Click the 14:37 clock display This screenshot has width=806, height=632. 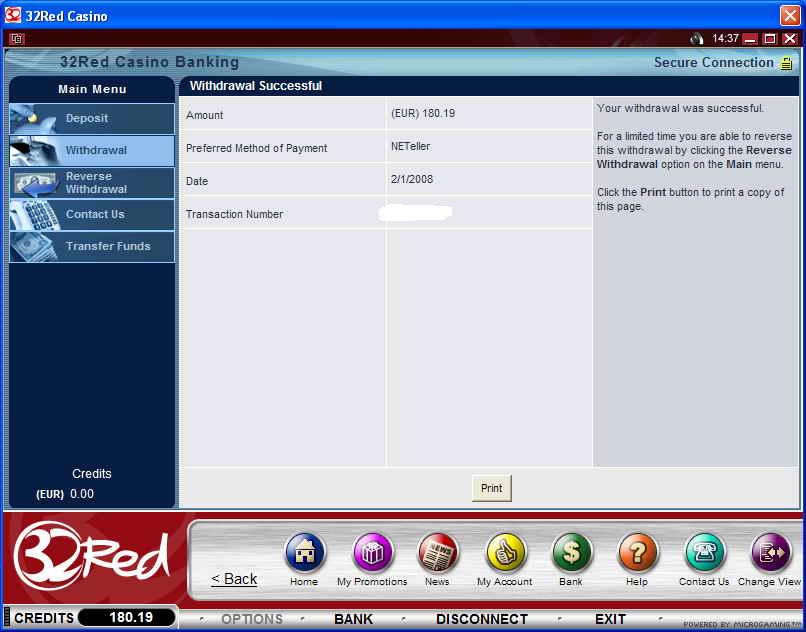[725, 39]
